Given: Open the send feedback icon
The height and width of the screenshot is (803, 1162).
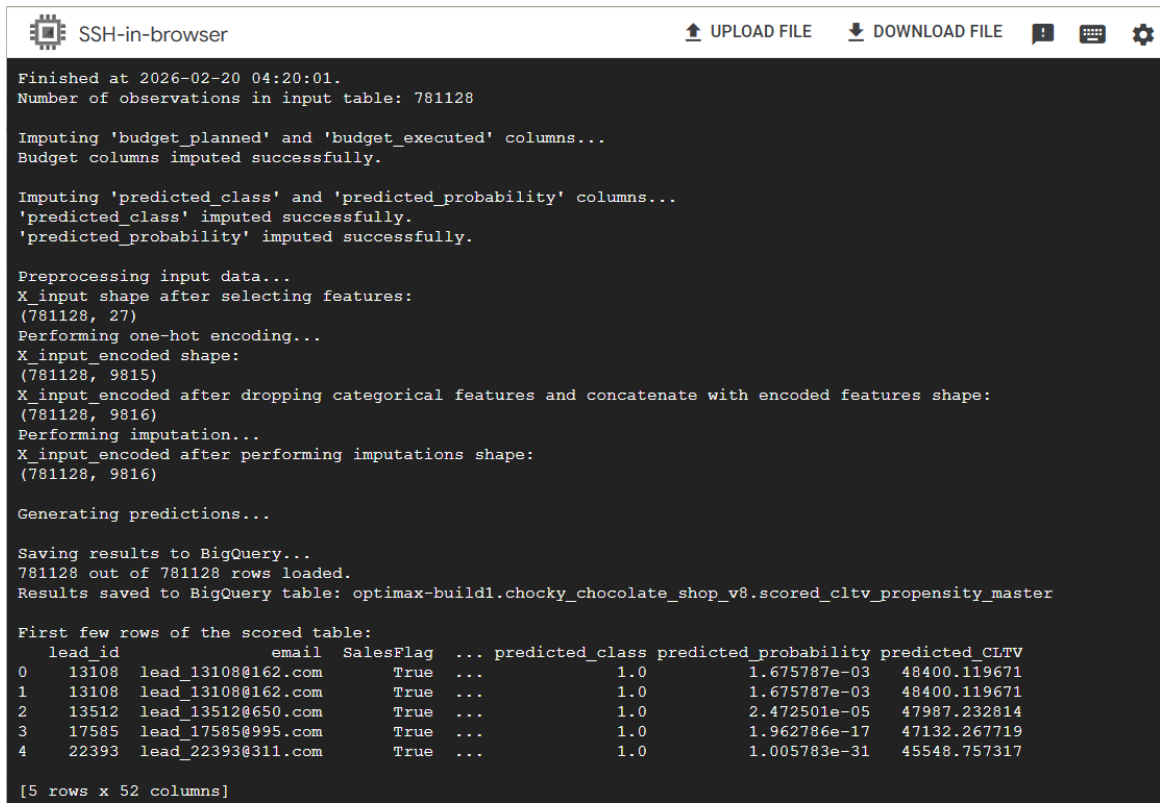Looking at the screenshot, I should pyautogui.click(x=1043, y=34).
